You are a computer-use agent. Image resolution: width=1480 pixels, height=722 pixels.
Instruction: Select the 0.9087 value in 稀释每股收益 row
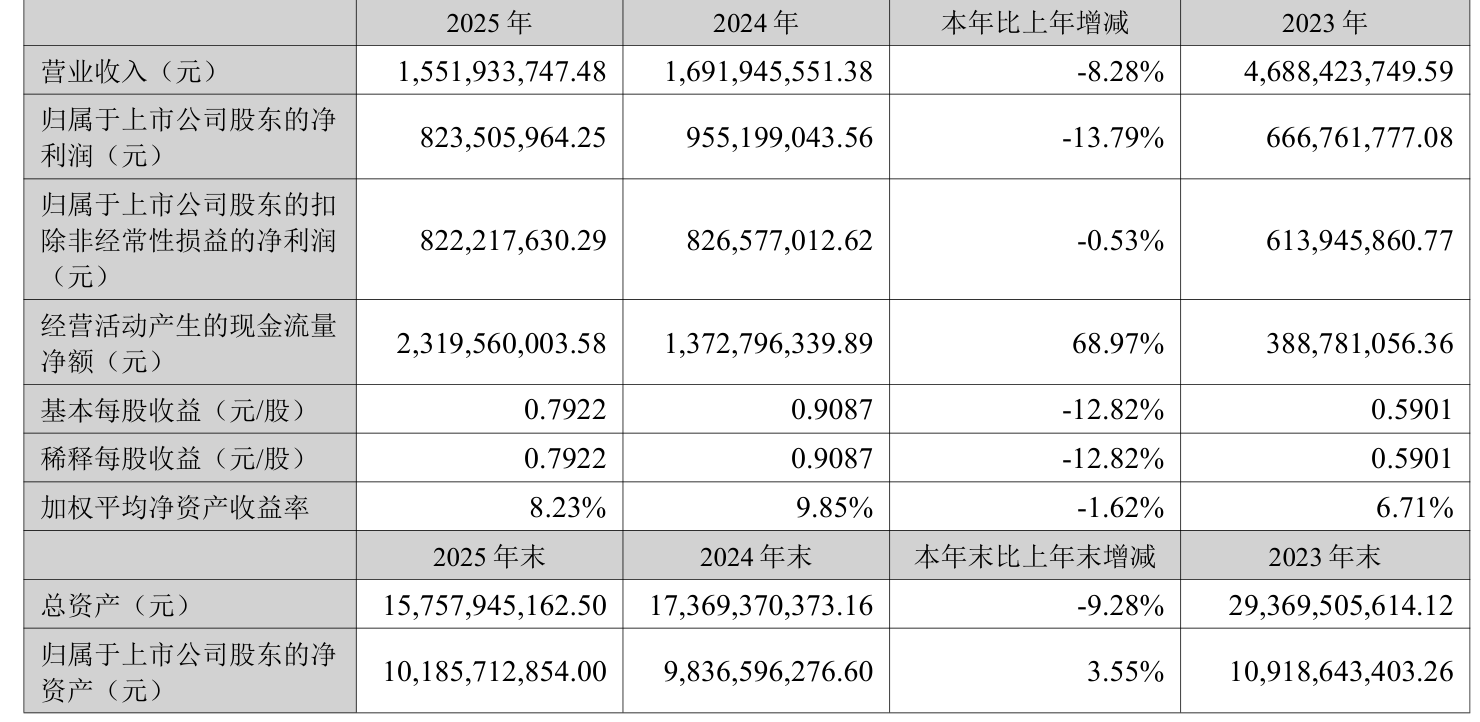838,459
